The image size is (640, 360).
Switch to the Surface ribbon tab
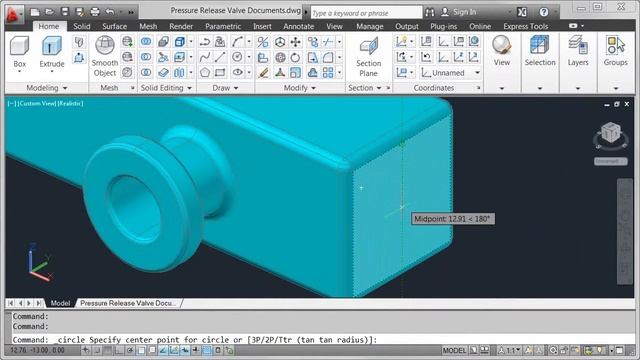(115, 26)
